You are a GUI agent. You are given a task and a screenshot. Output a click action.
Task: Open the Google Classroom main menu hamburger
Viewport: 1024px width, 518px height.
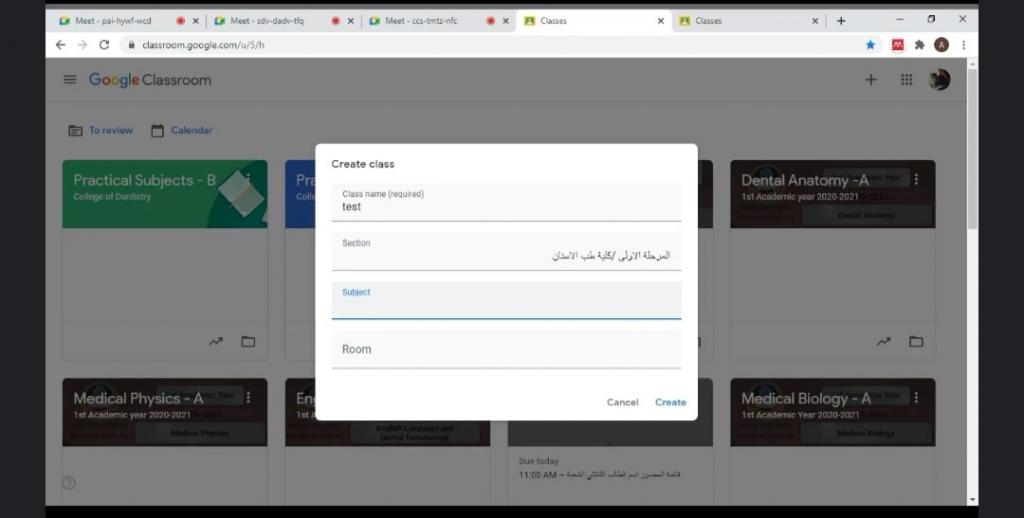[x=70, y=80]
